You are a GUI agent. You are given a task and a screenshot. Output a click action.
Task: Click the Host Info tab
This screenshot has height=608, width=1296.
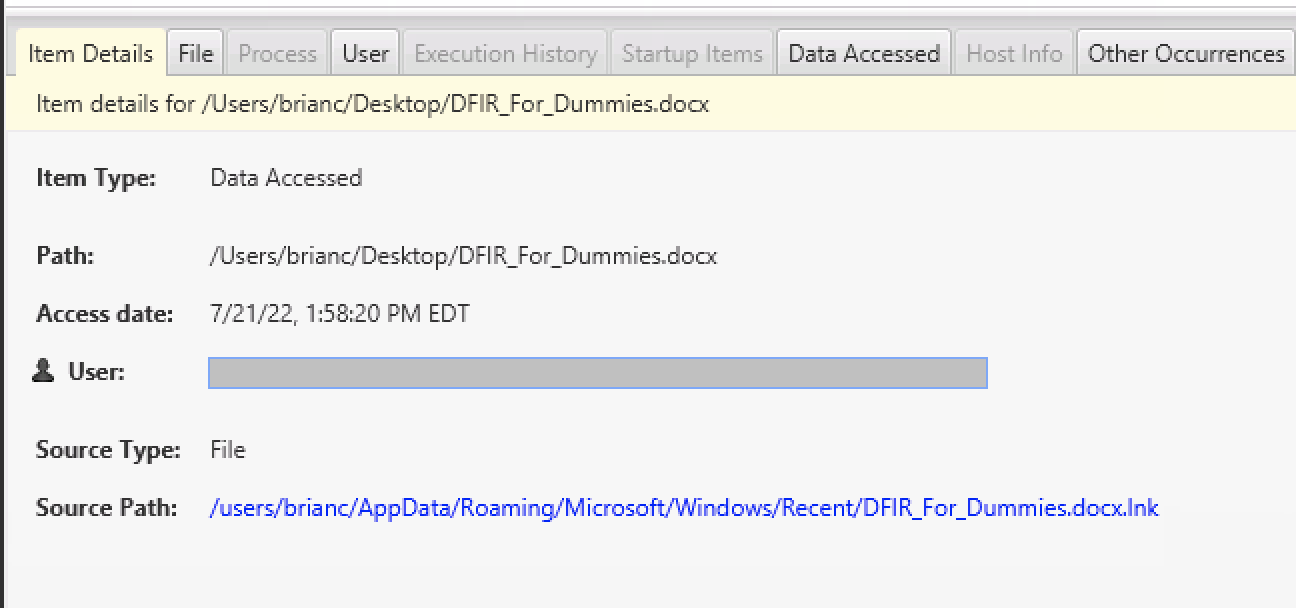pyautogui.click(x=1013, y=52)
